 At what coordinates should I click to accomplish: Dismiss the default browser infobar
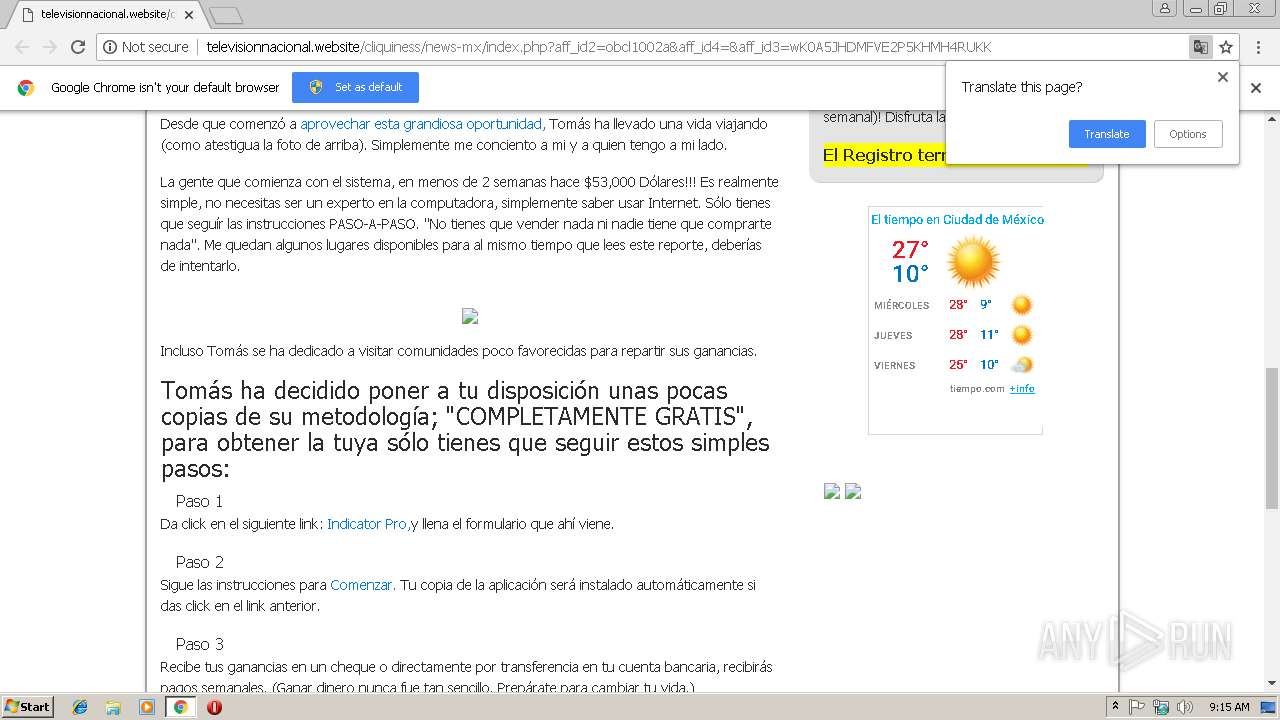pyautogui.click(x=1256, y=88)
